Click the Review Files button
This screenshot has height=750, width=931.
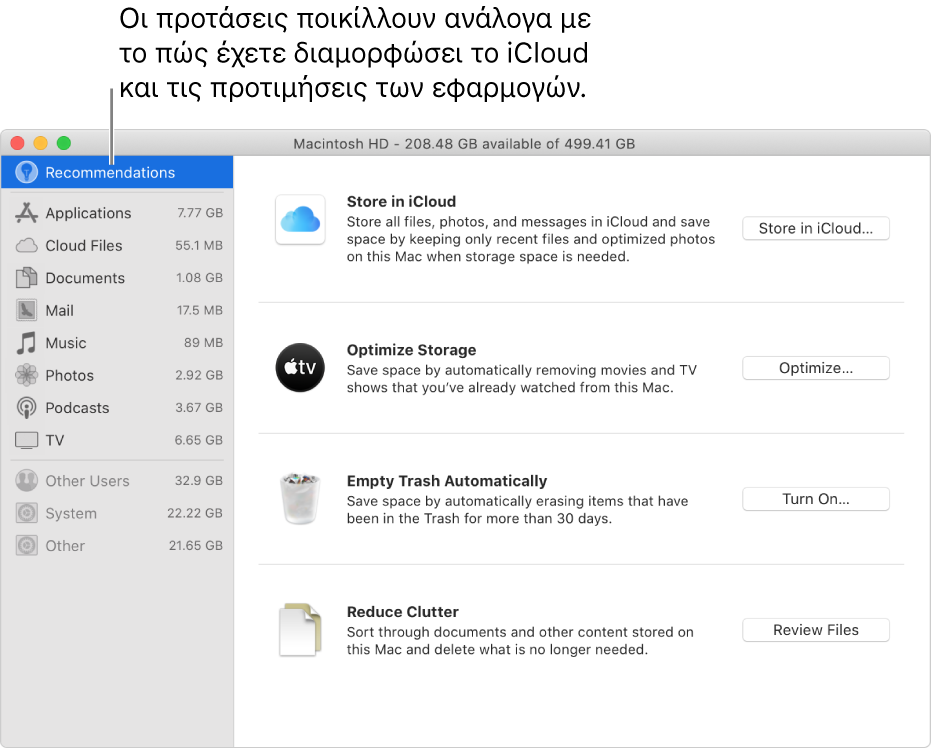815,630
